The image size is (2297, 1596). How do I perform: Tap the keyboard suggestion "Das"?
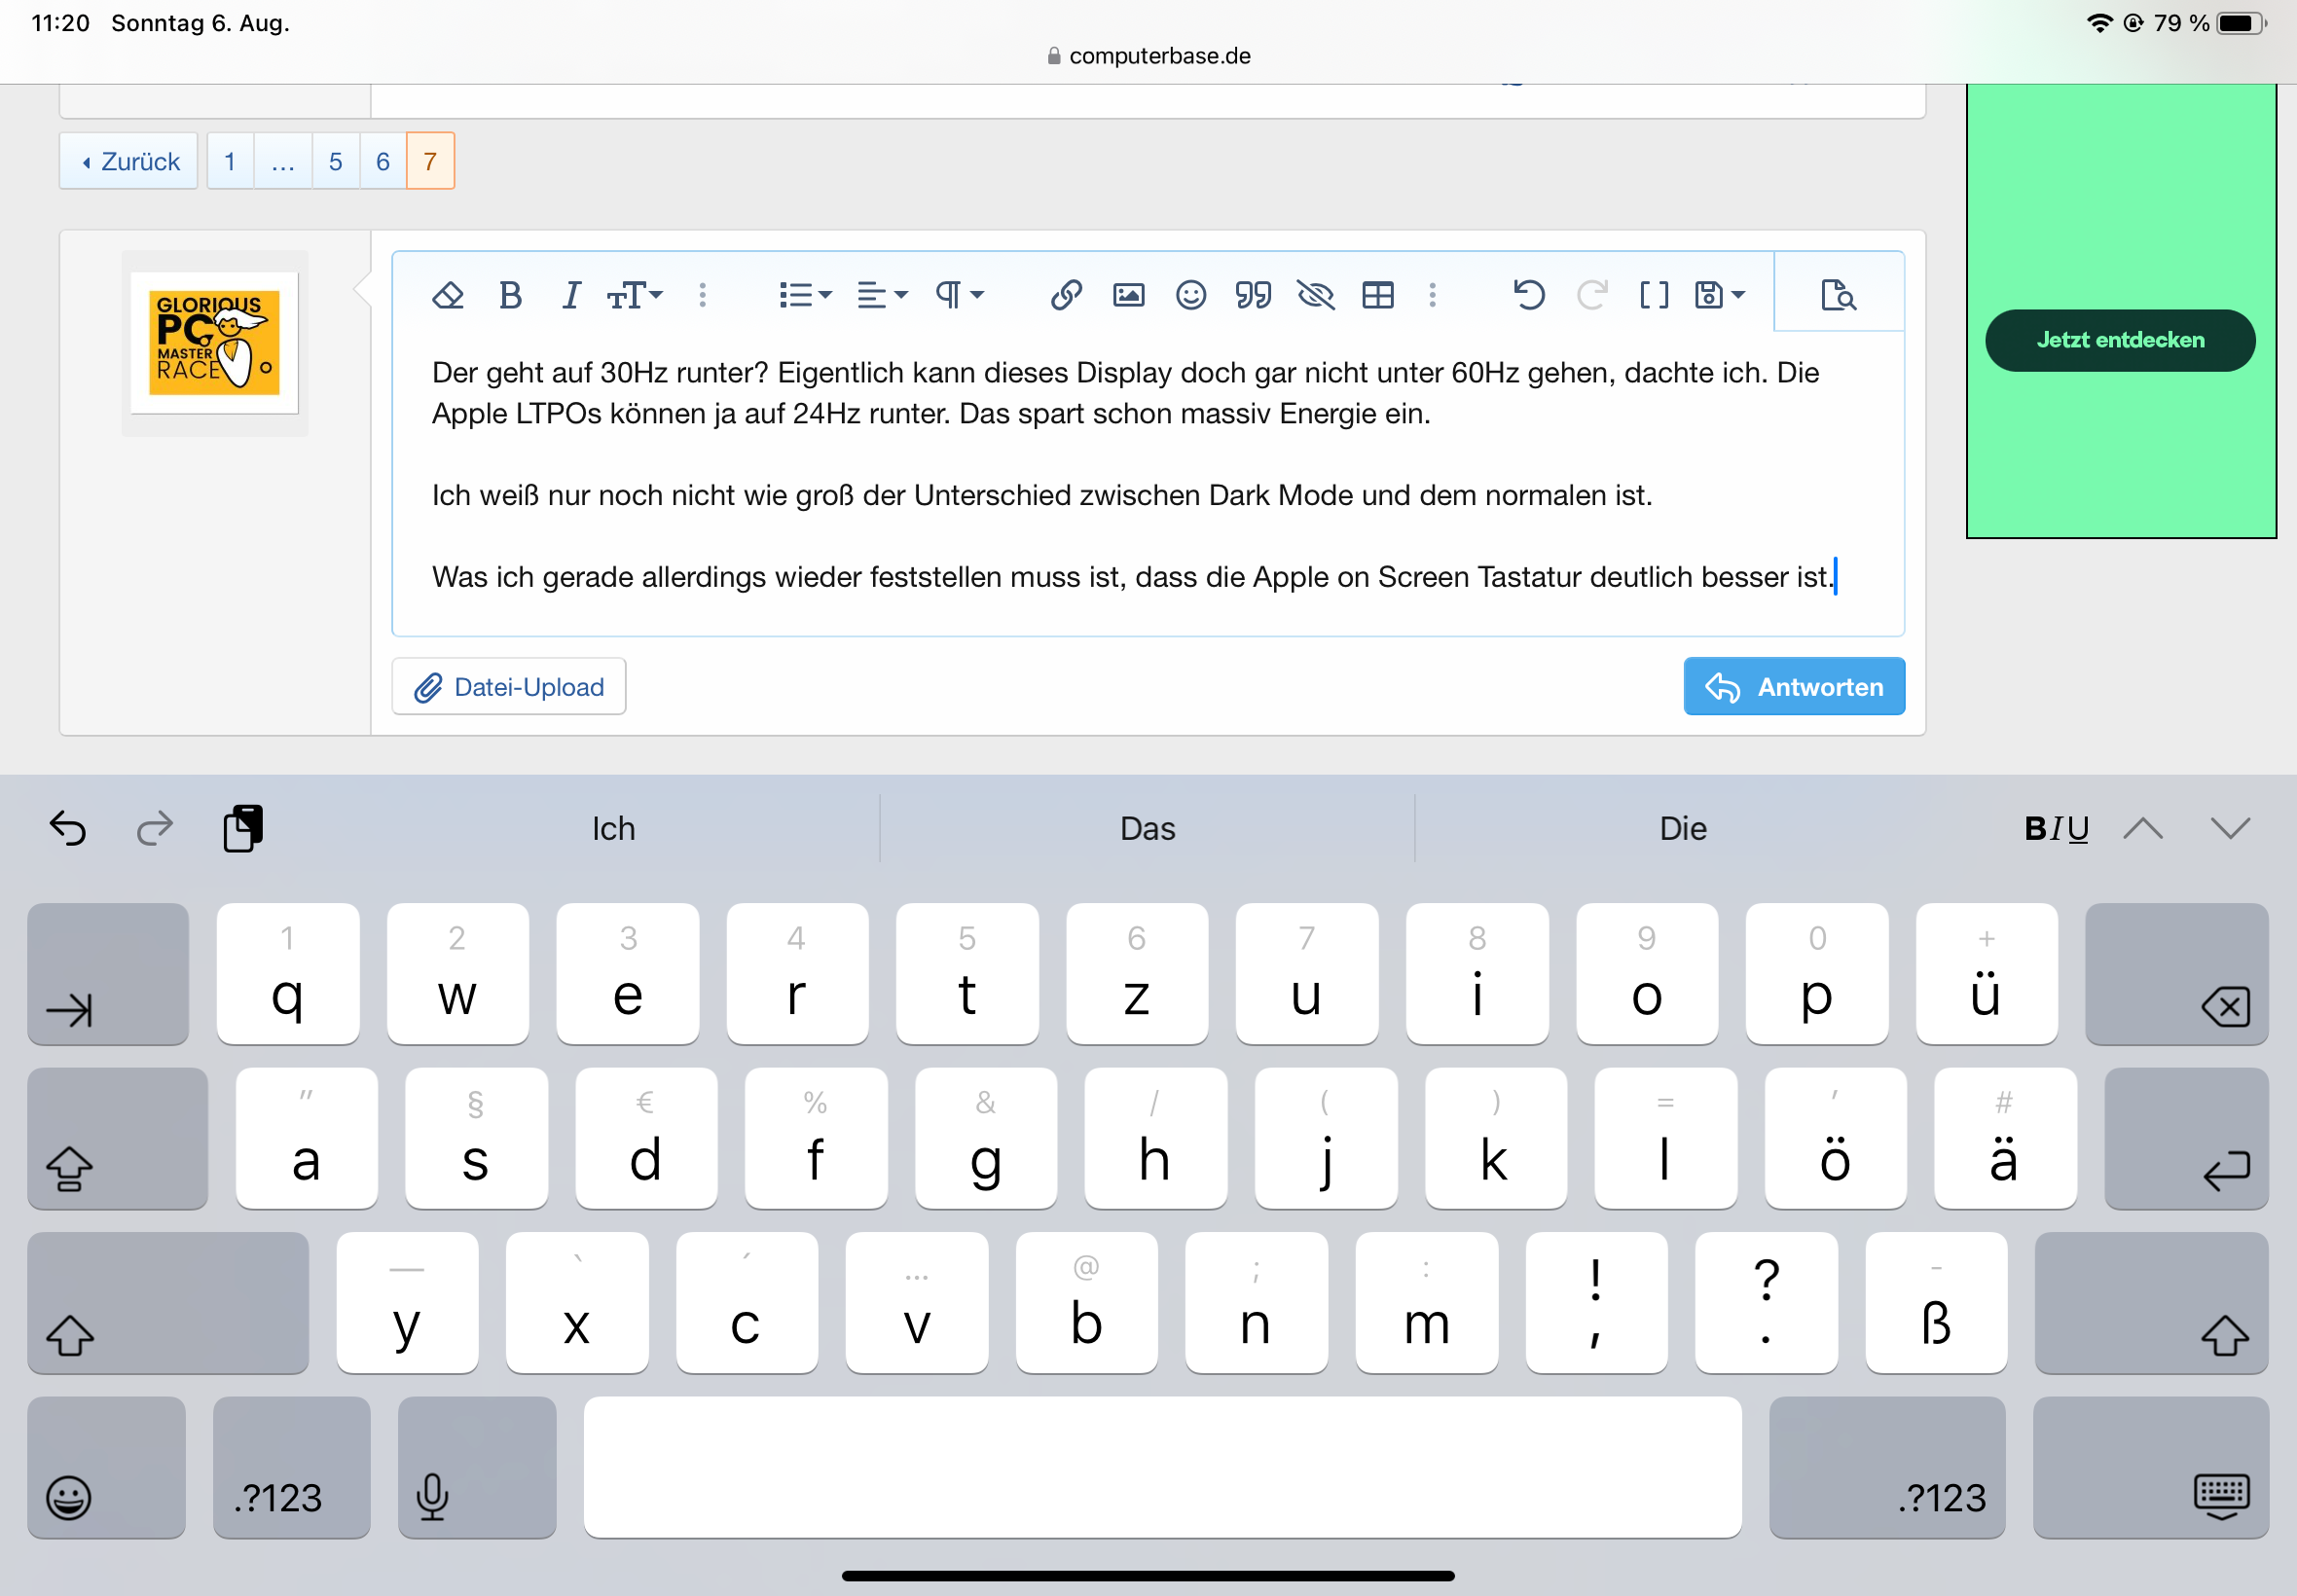(1147, 828)
